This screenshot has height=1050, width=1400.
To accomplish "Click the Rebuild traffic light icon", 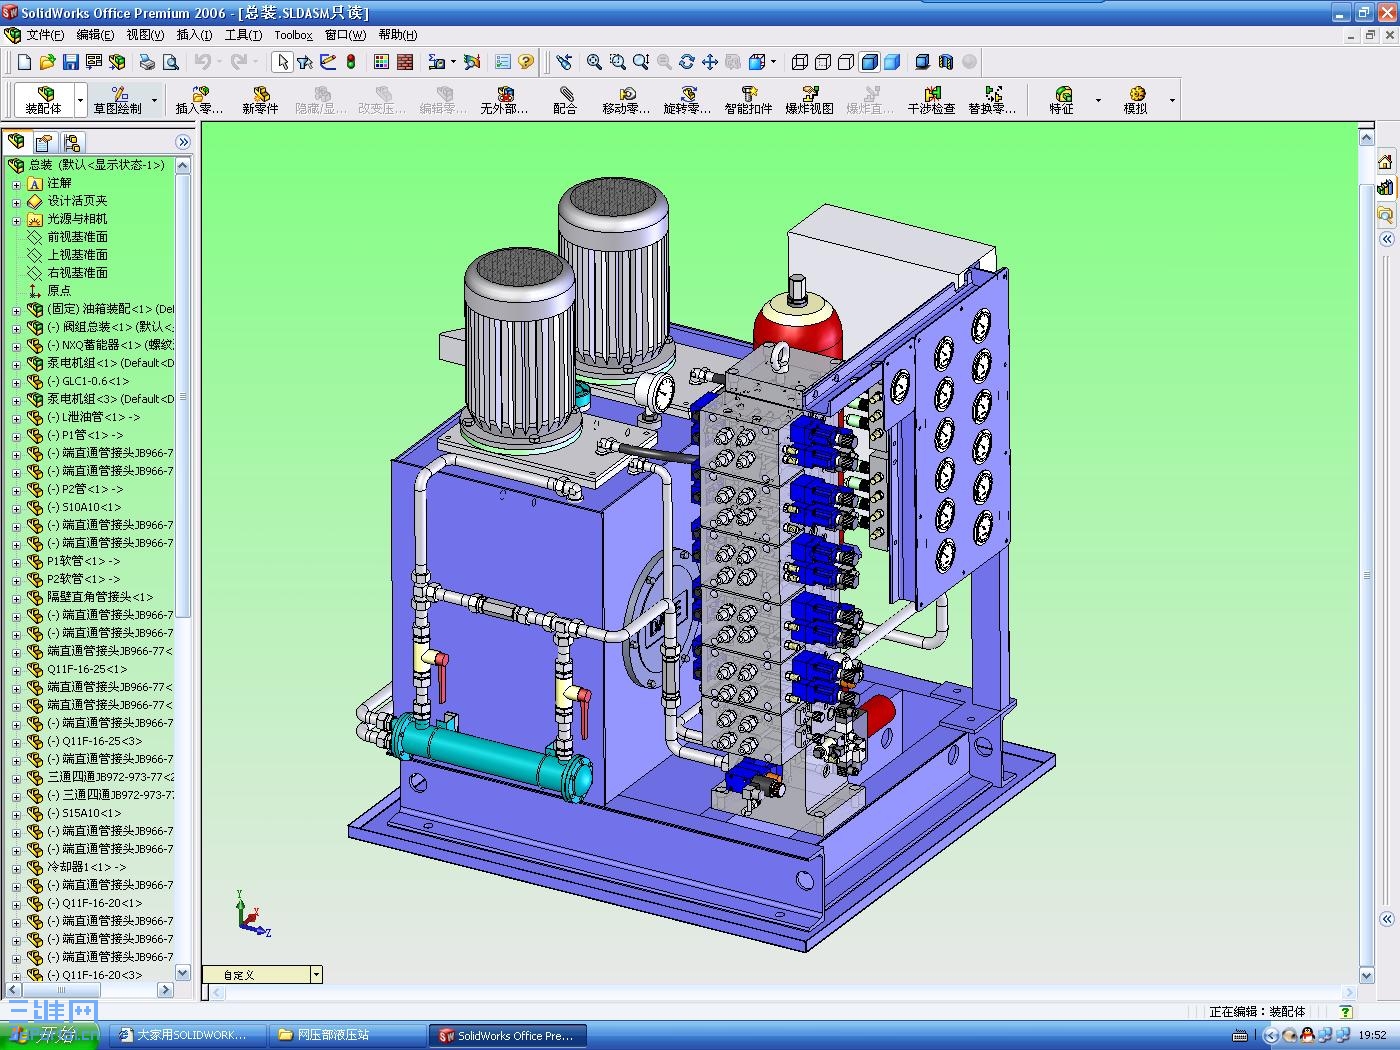I will tap(351, 62).
